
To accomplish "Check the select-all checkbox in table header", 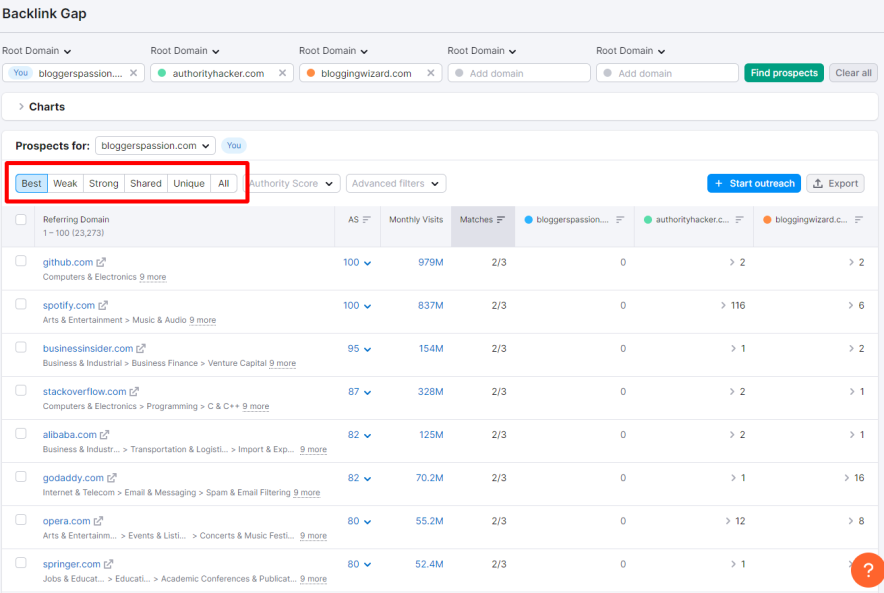I will [x=21, y=220].
